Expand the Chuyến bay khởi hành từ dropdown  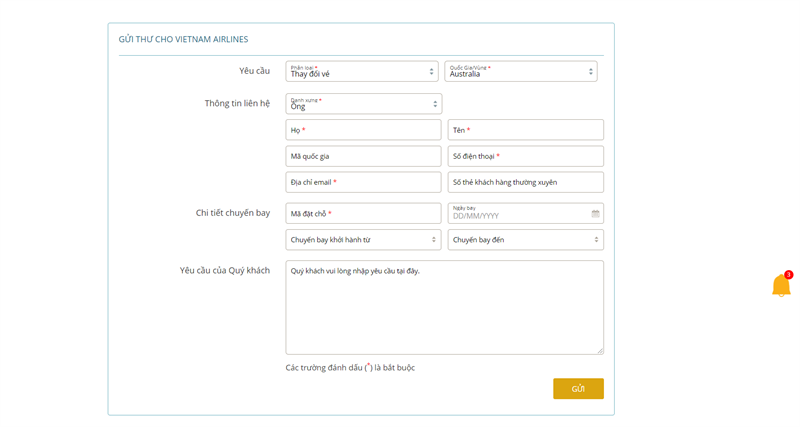pos(363,240)
